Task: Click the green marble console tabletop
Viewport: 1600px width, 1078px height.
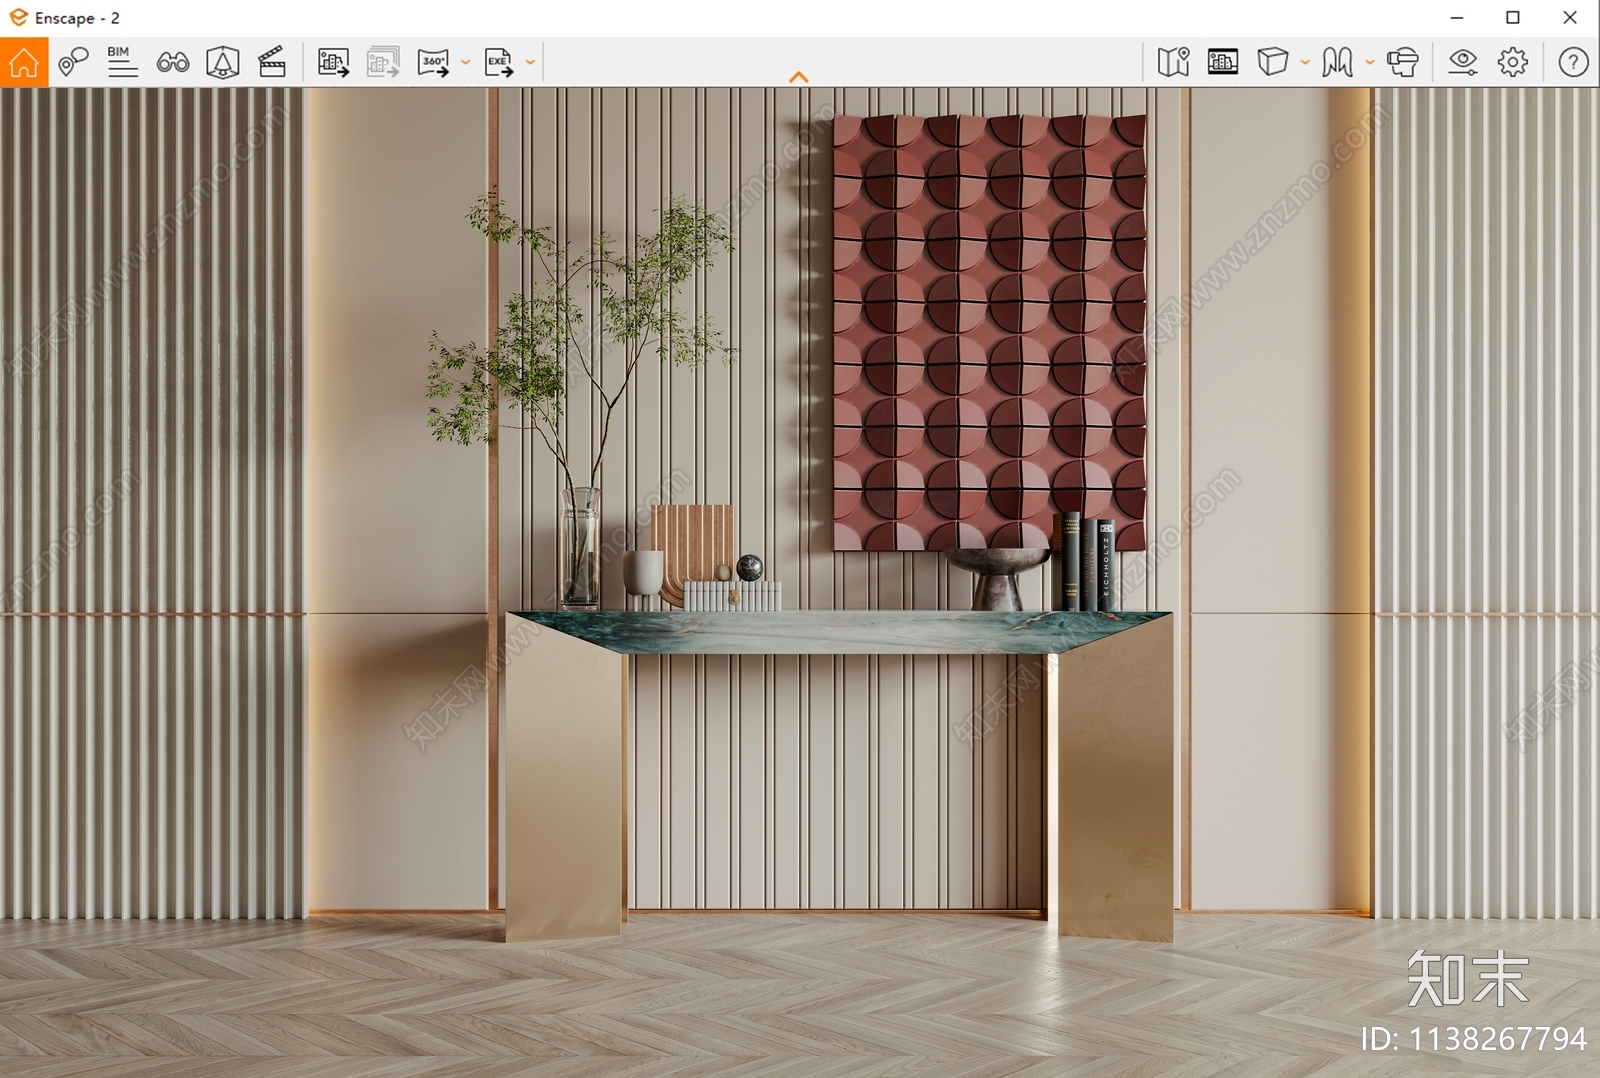Action: pyautogui.click(x=838, y=631)
